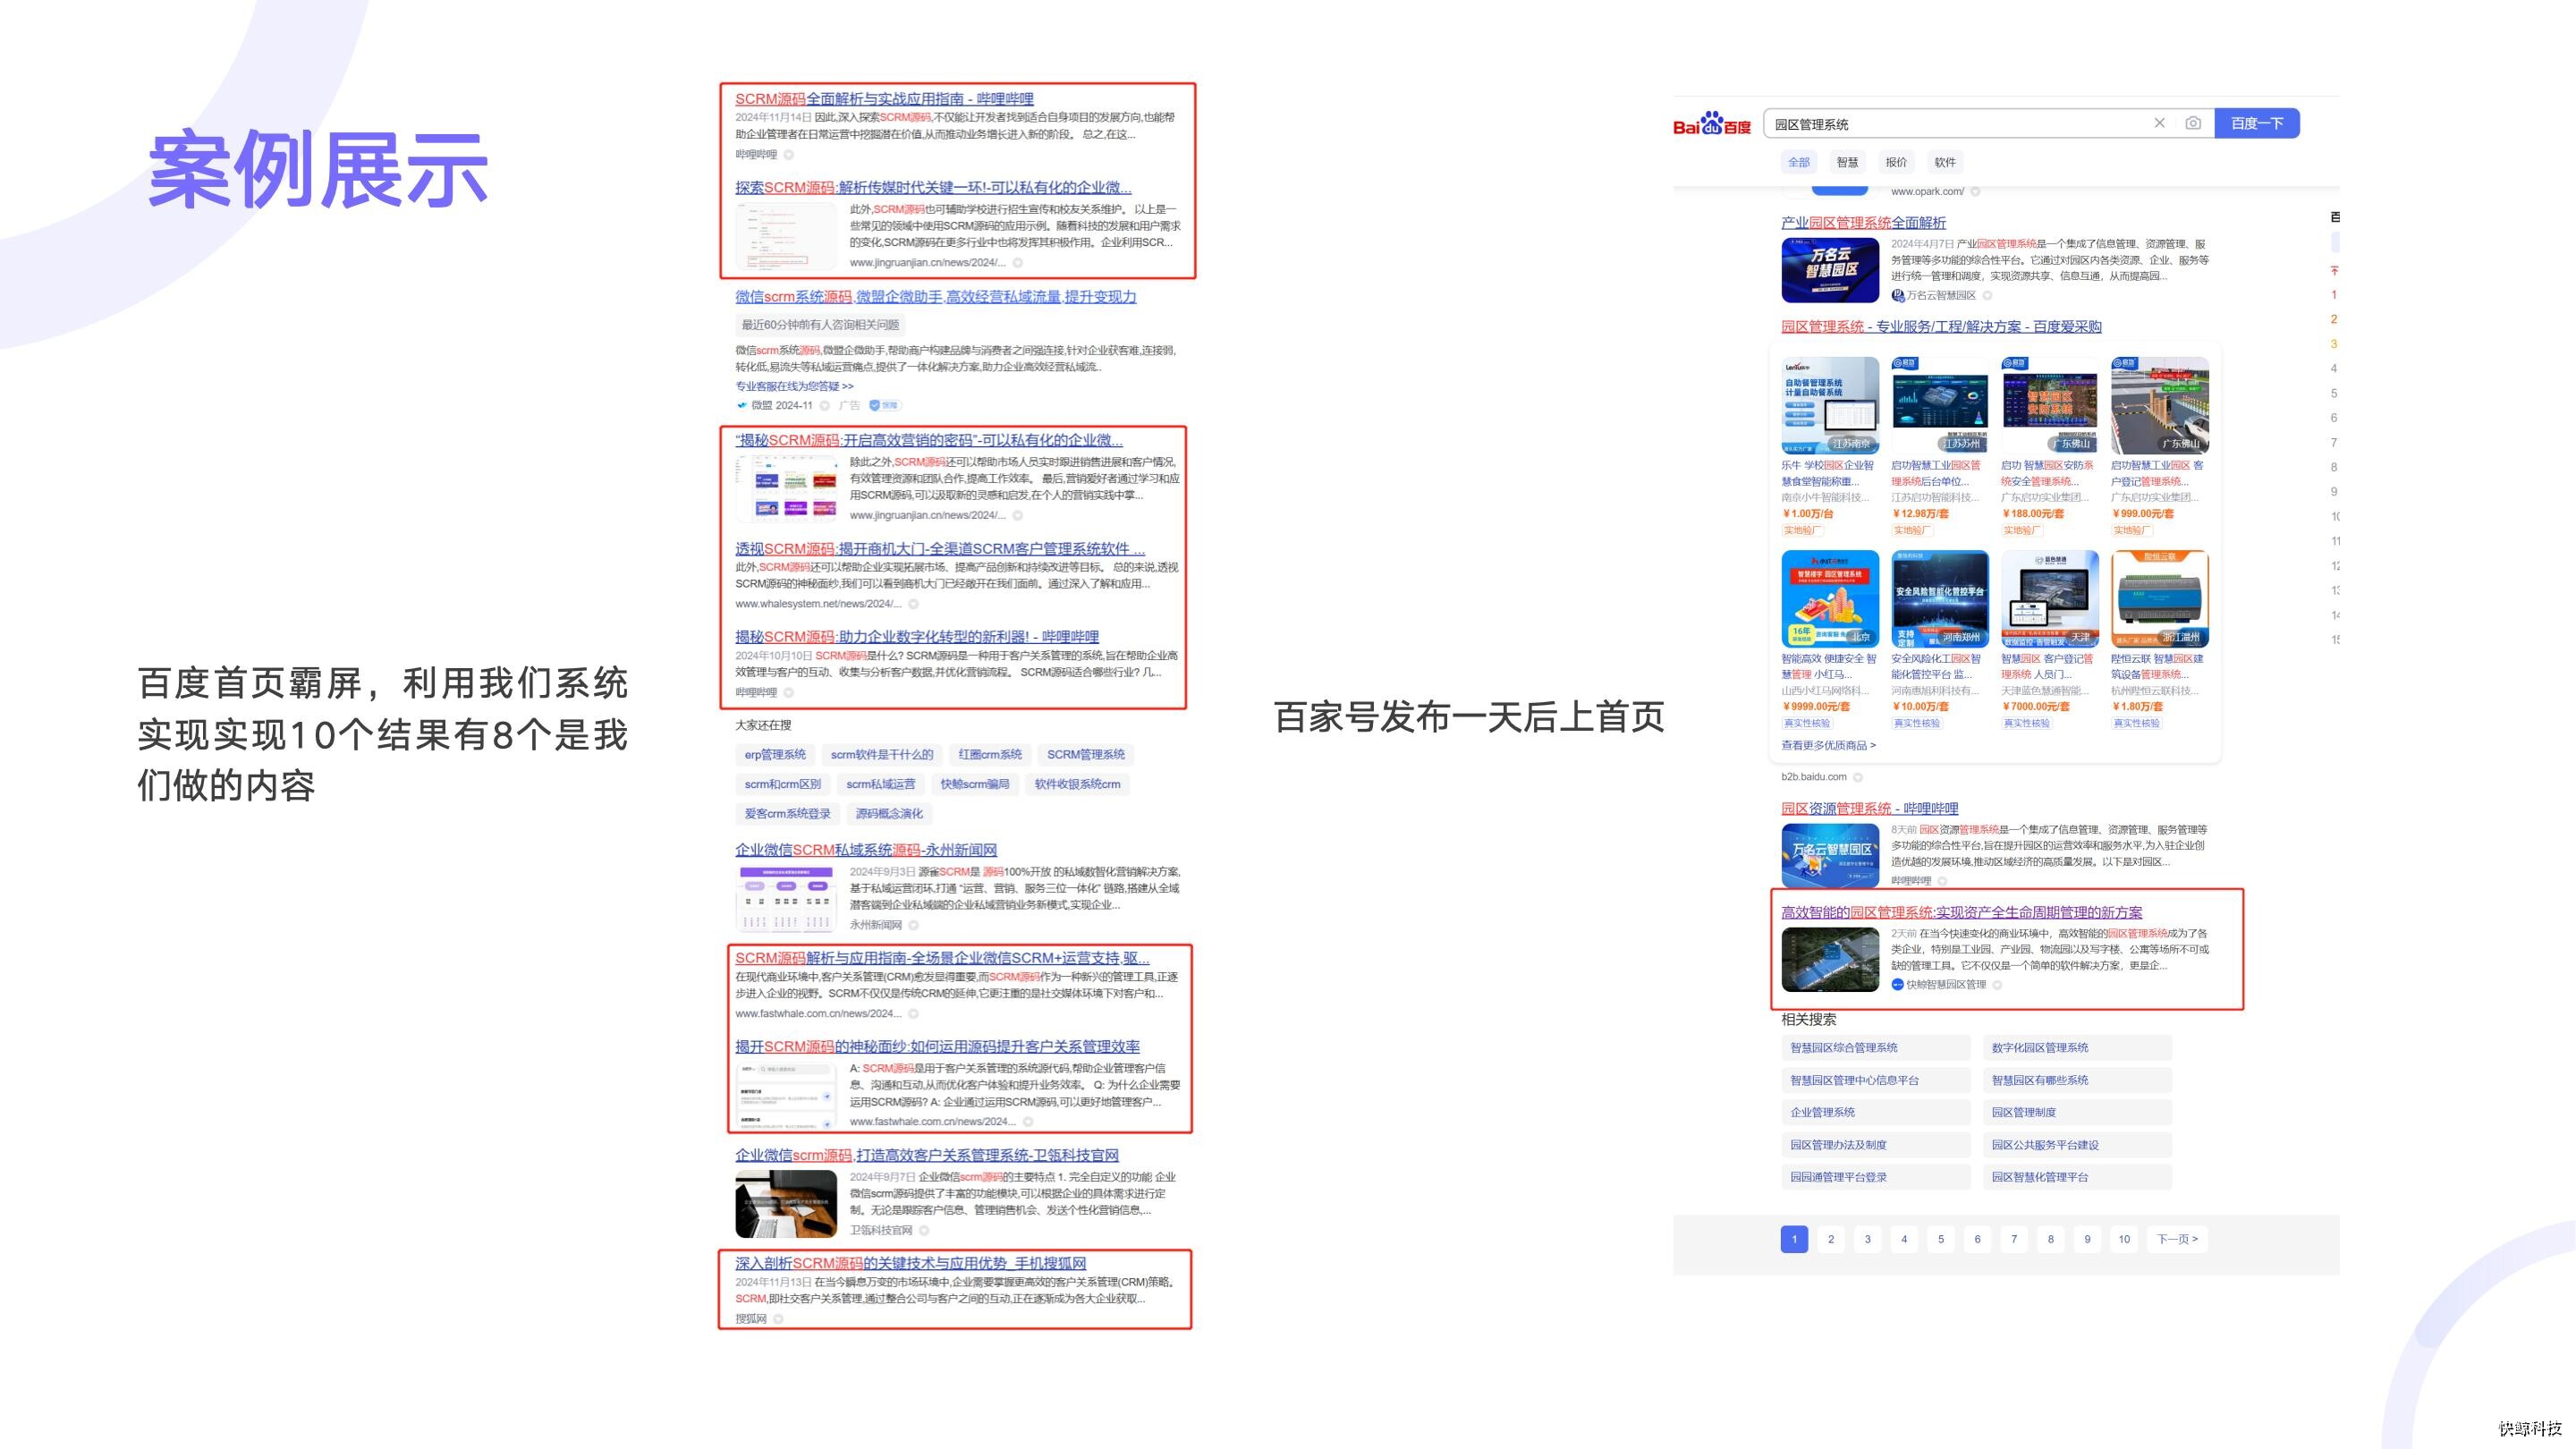Viewport: 2576px width, 1449px height.
Task: Open 探索SCRM源码:解析传媒时代关键一环 result
Action: [x=933, y=188]
